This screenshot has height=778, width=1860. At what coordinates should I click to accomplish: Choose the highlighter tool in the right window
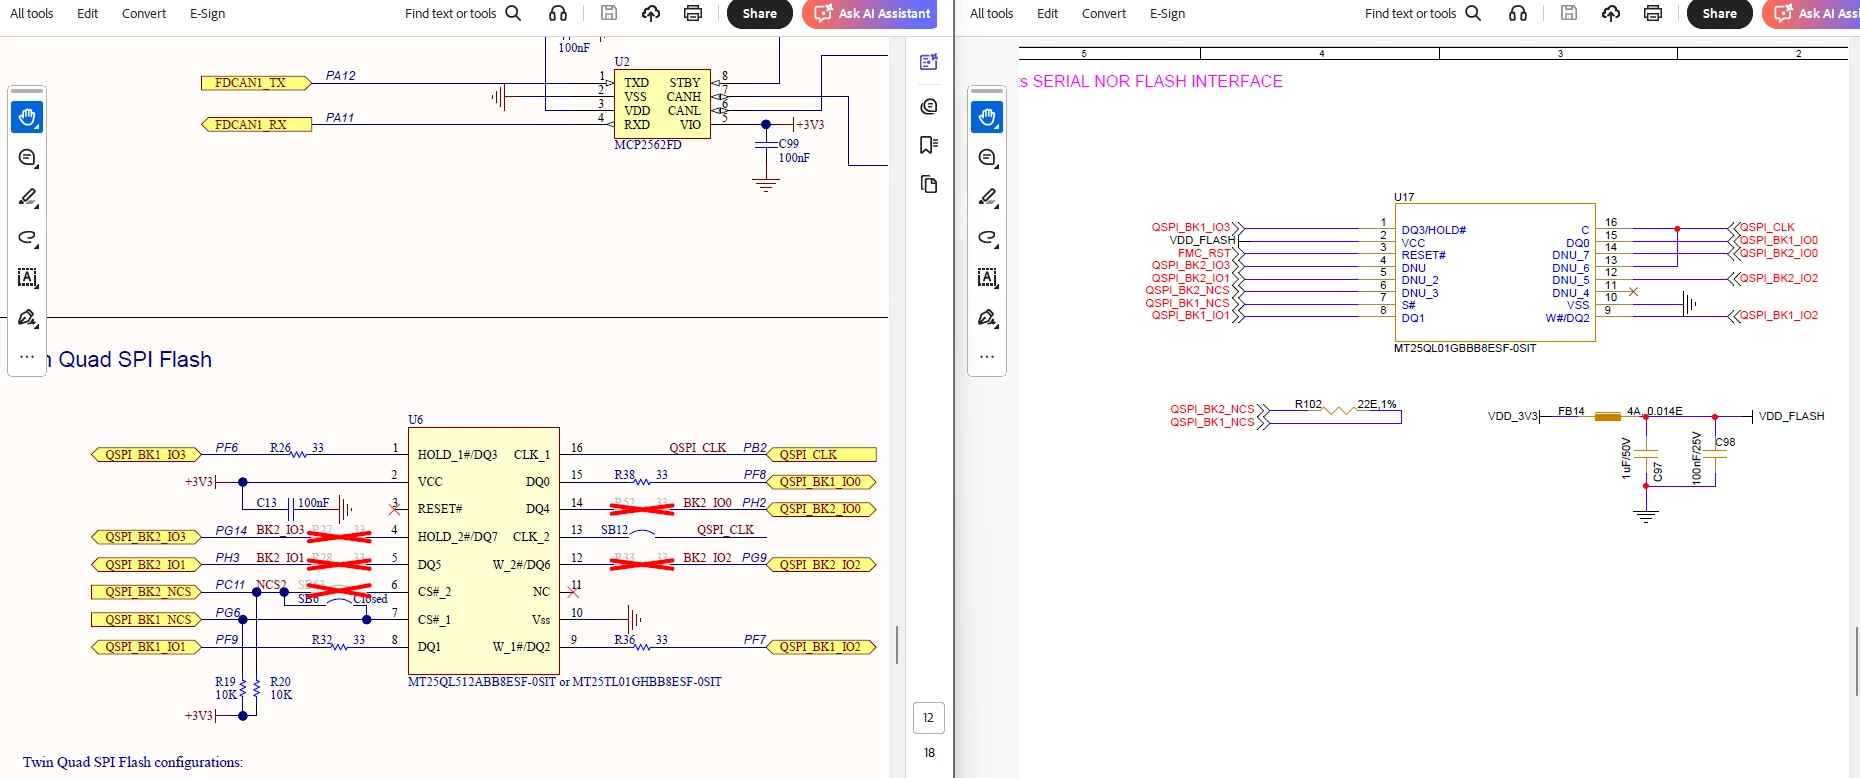pyautogui.click(x=987, y=197)
